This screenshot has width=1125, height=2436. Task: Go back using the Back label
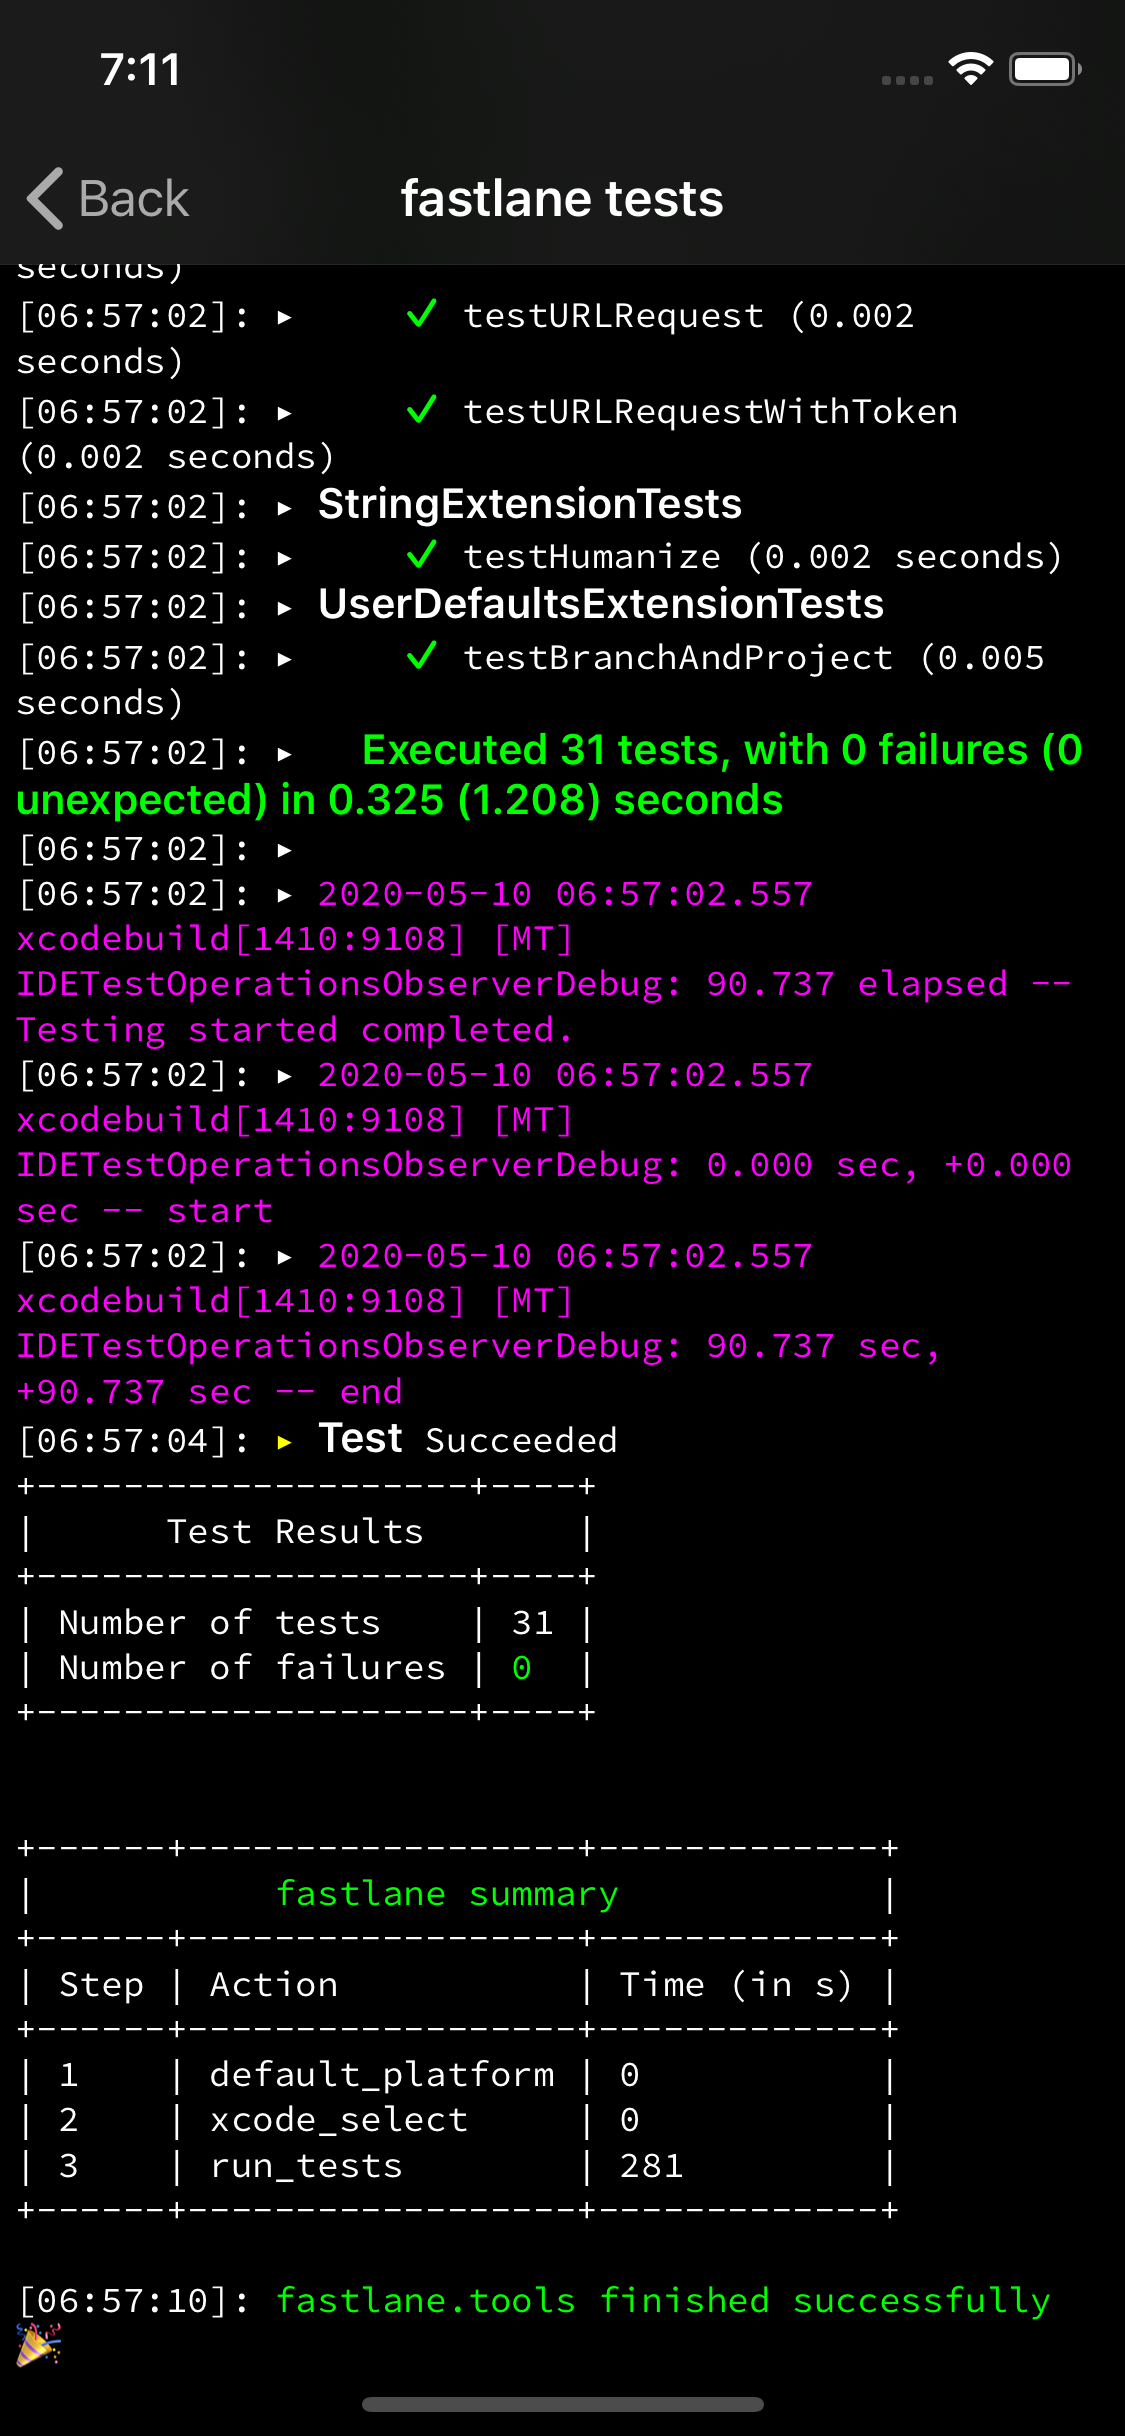[x=133, y=198]
